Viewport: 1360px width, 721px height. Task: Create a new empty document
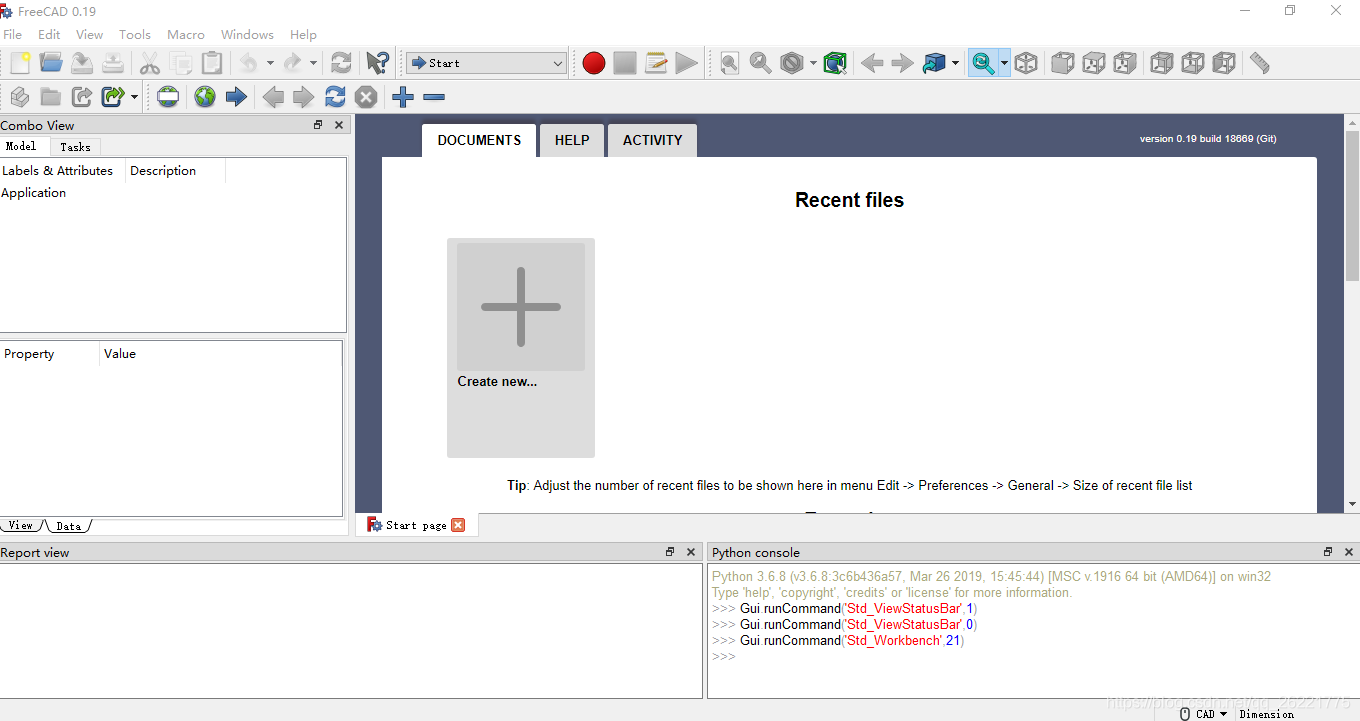click(x=20, y=63)
